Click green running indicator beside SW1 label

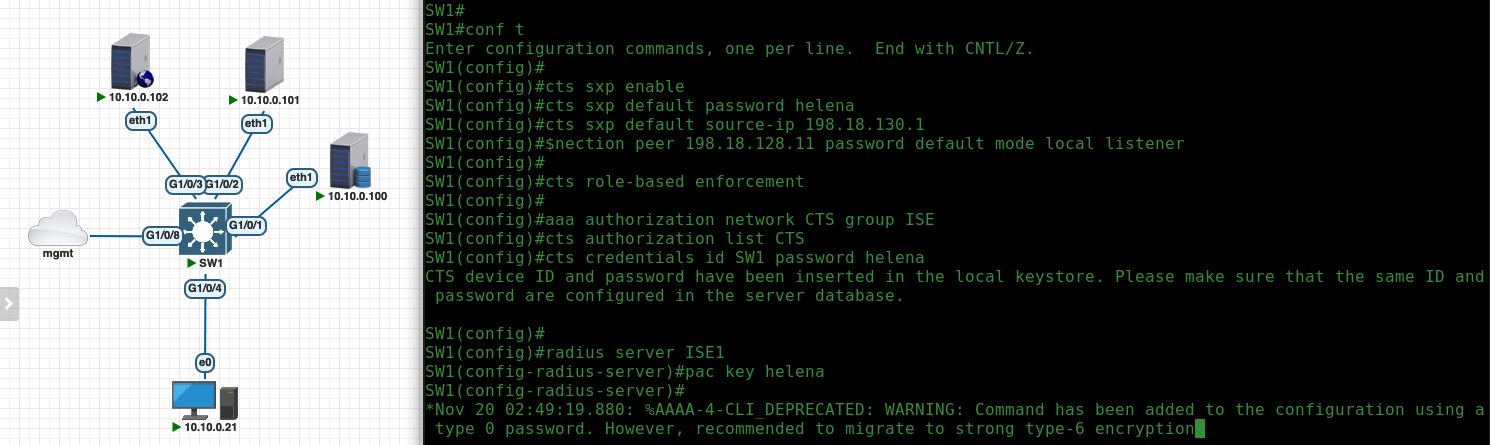(191, 263)
